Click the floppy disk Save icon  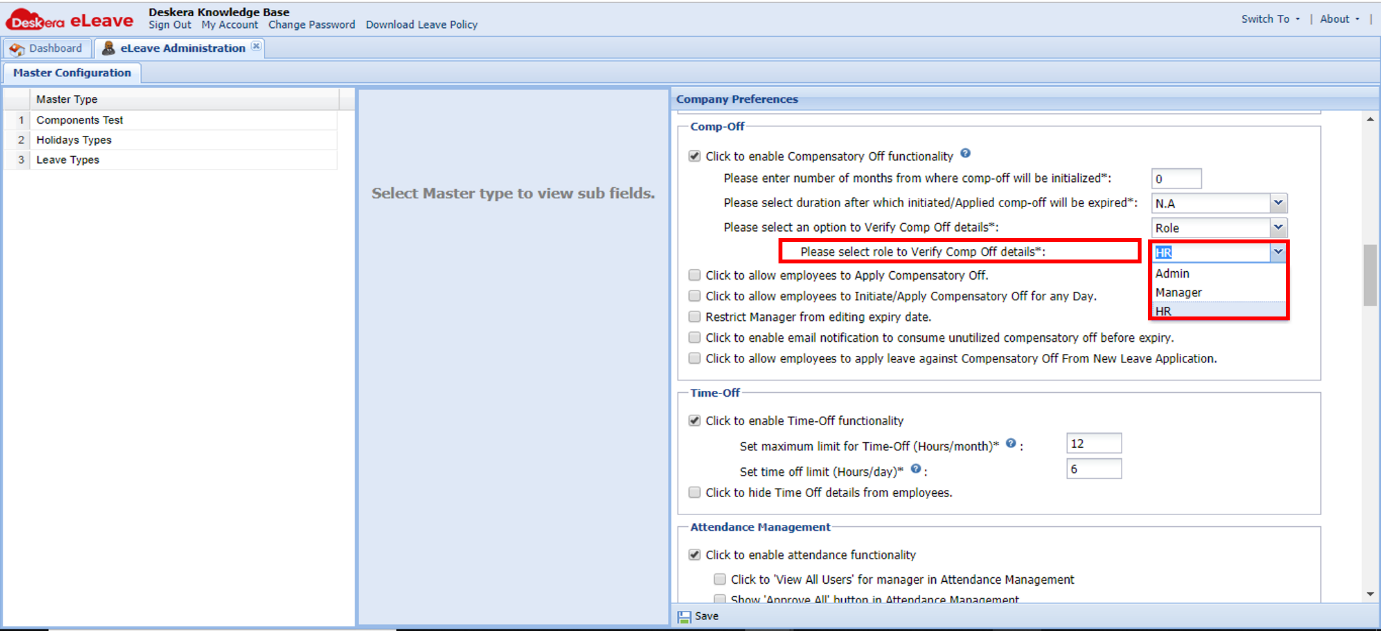(x=684, y=616)
